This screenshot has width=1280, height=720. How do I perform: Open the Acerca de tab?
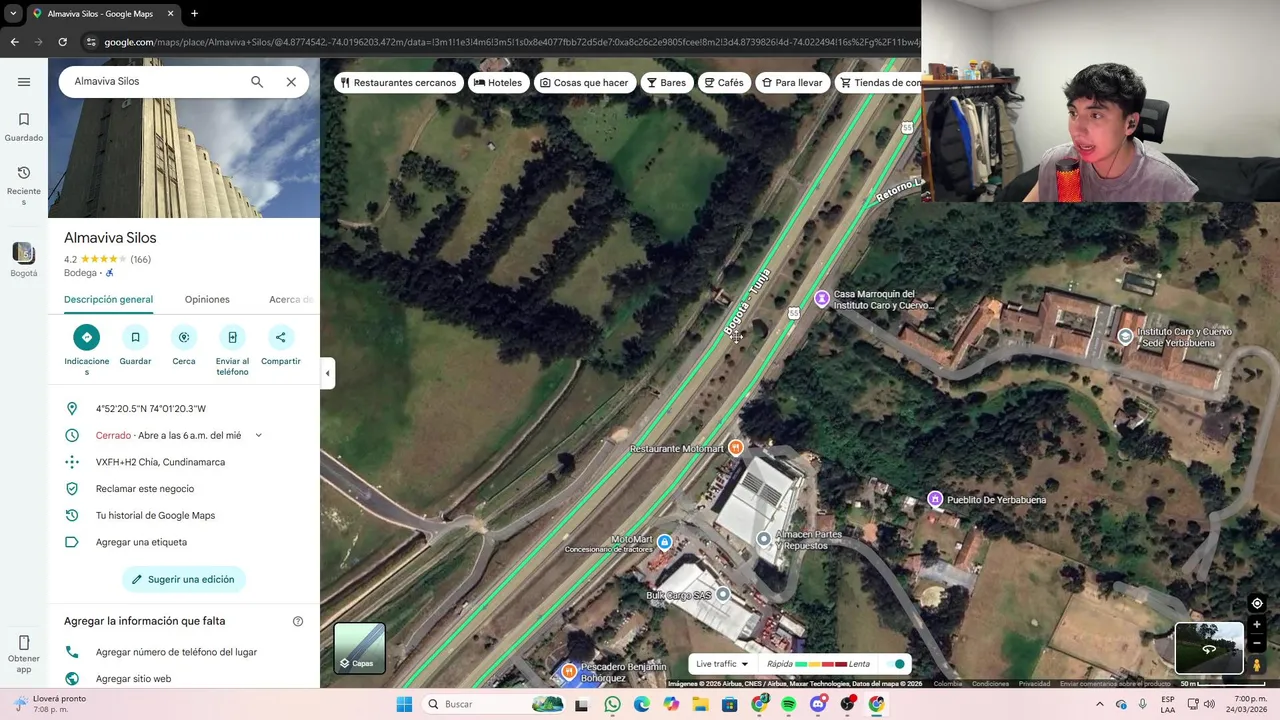(x=291, y=299)
